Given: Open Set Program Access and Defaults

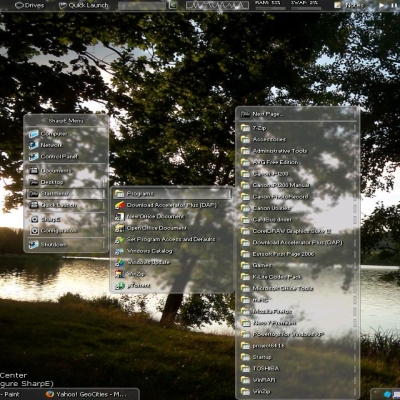Looking at the screenshot, I should 172,239.
